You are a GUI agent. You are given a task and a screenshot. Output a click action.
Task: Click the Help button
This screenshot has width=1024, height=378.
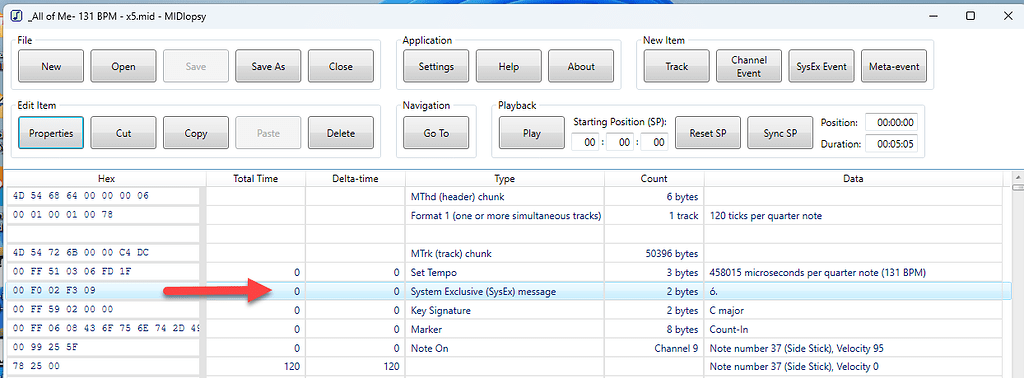click(509, 66)
